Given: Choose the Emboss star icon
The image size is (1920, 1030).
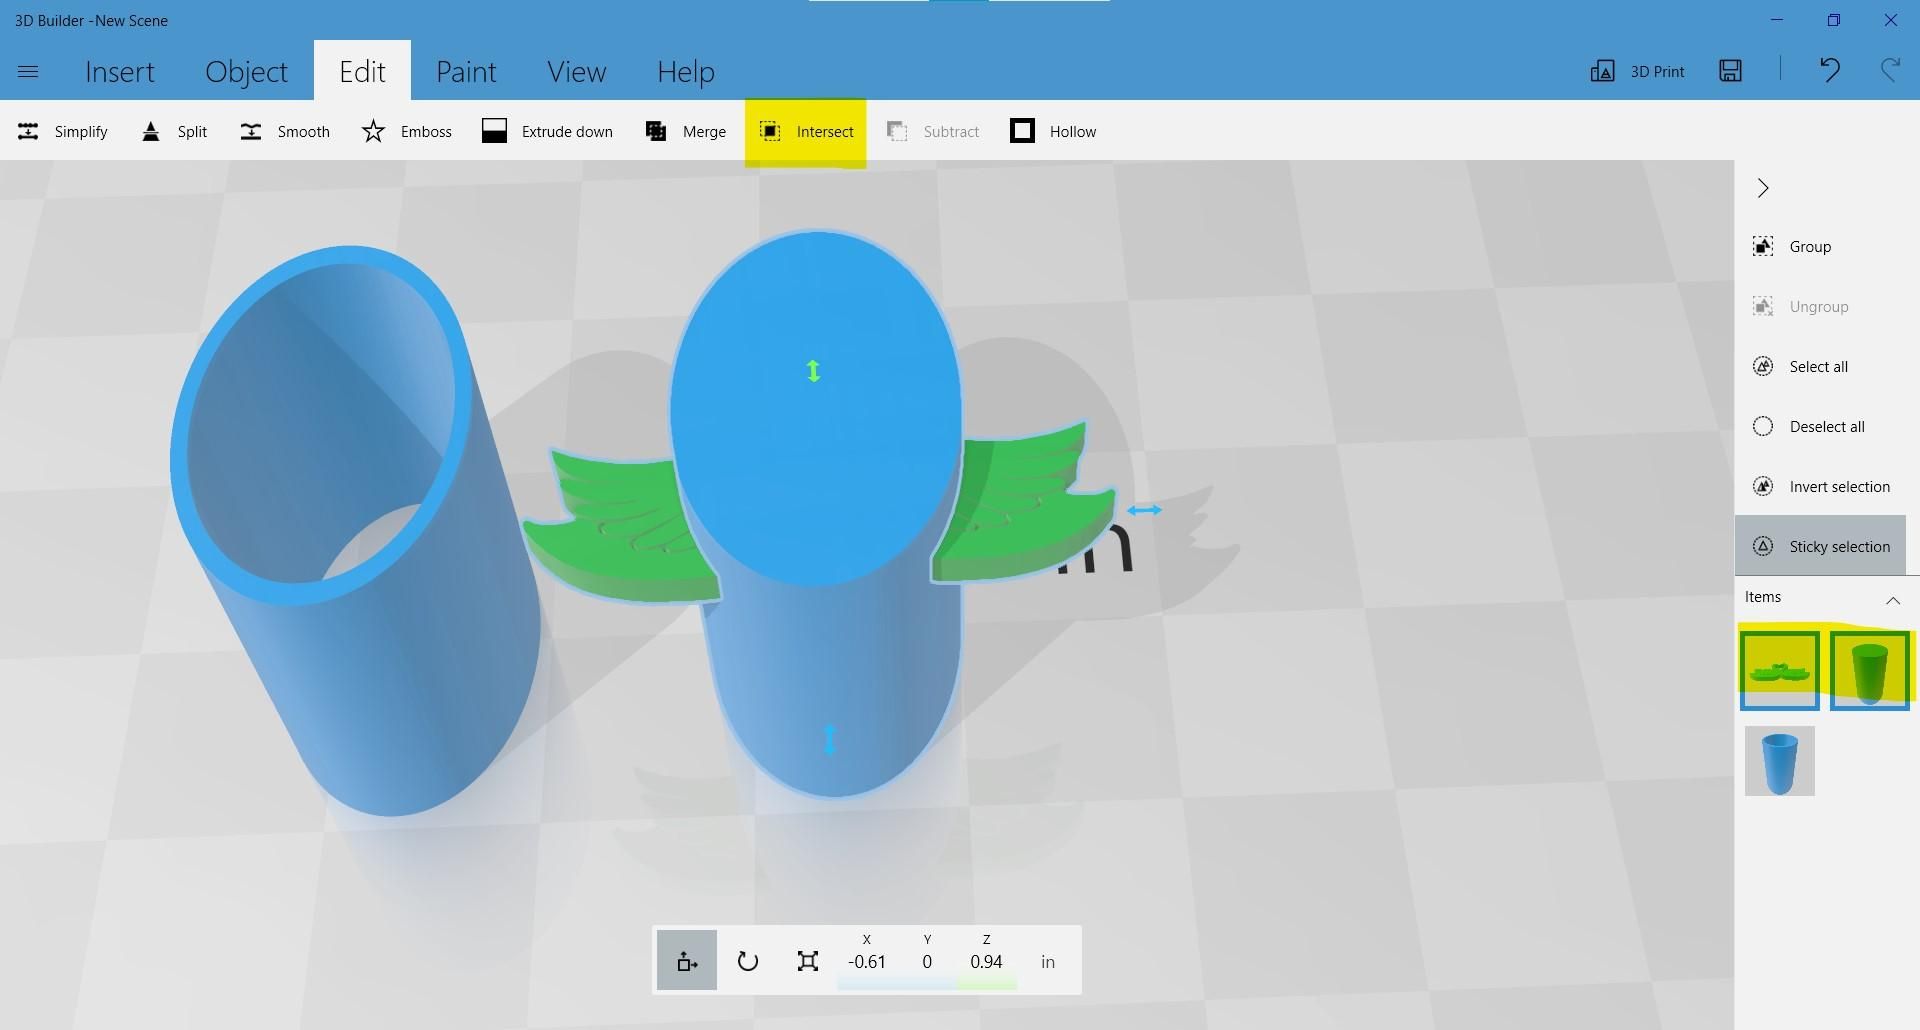Looking at the screenshot, I should click(x=373, y=131).
